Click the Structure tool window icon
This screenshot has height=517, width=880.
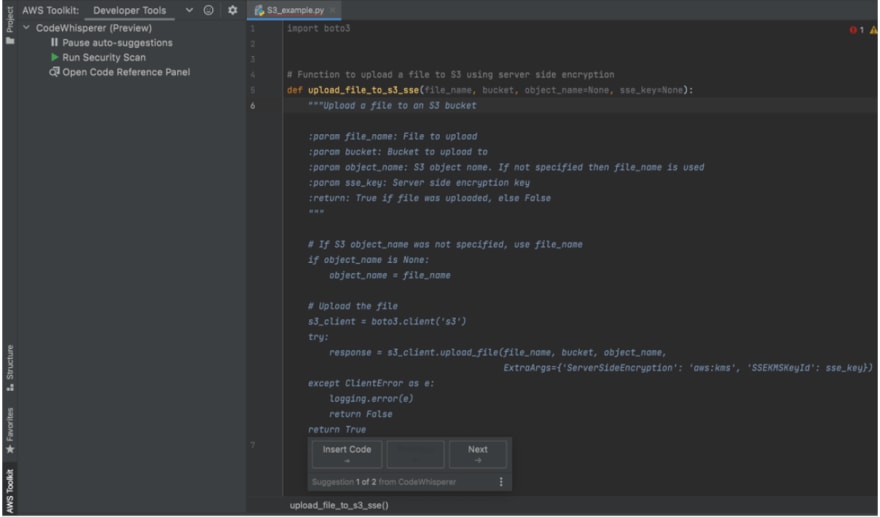coord(10,387)
